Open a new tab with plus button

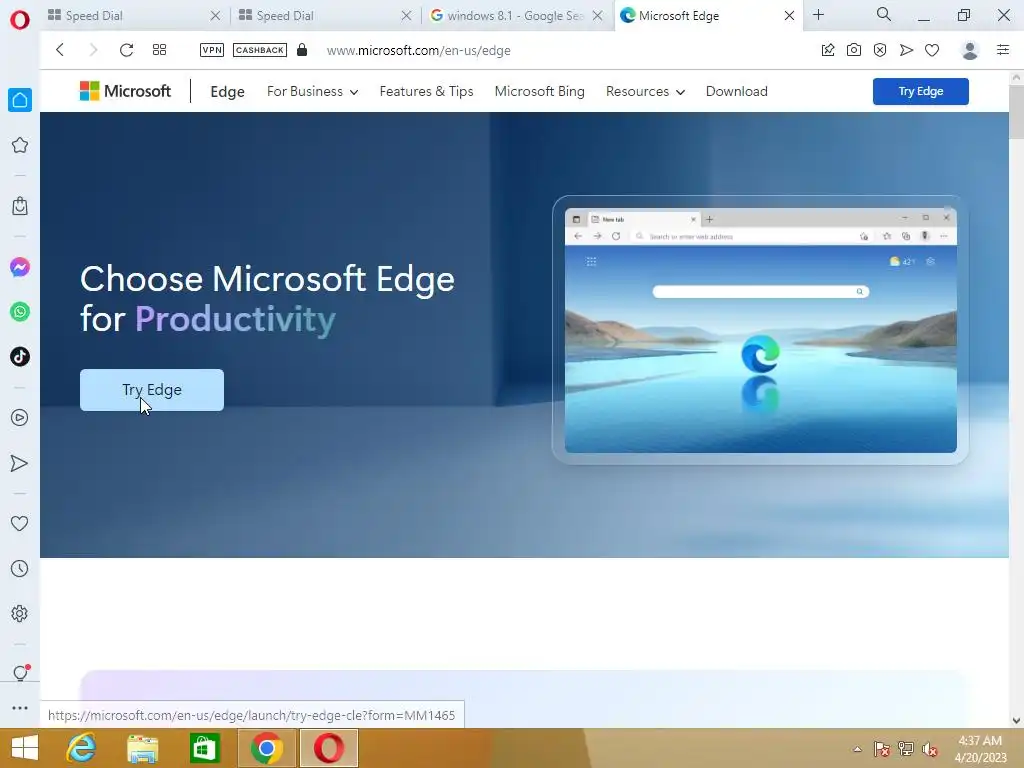point(818,14)
